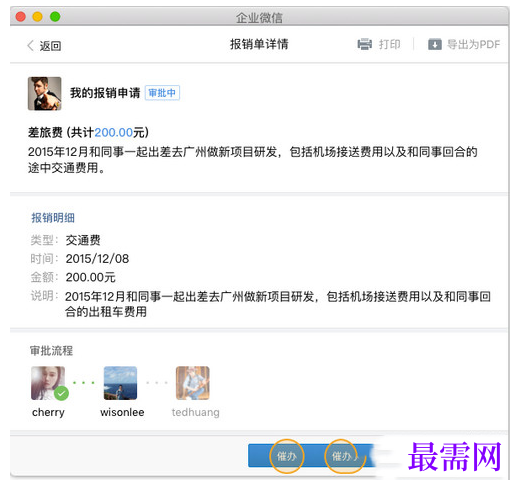Click the cherry name label
Screen dimensions: 520x488
pos(48,412)
